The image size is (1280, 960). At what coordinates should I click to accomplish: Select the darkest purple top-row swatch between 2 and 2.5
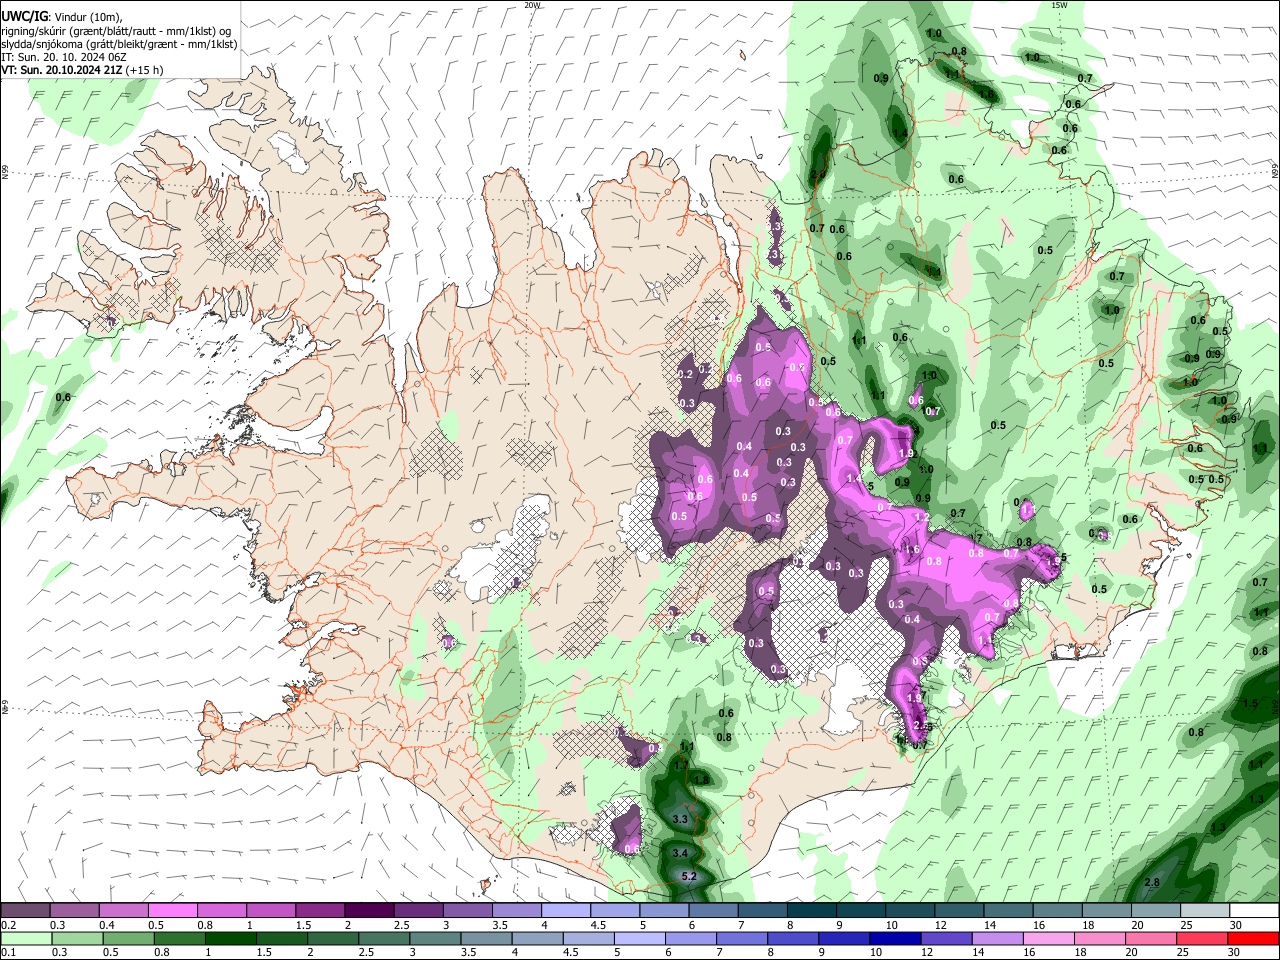(368, 910)
